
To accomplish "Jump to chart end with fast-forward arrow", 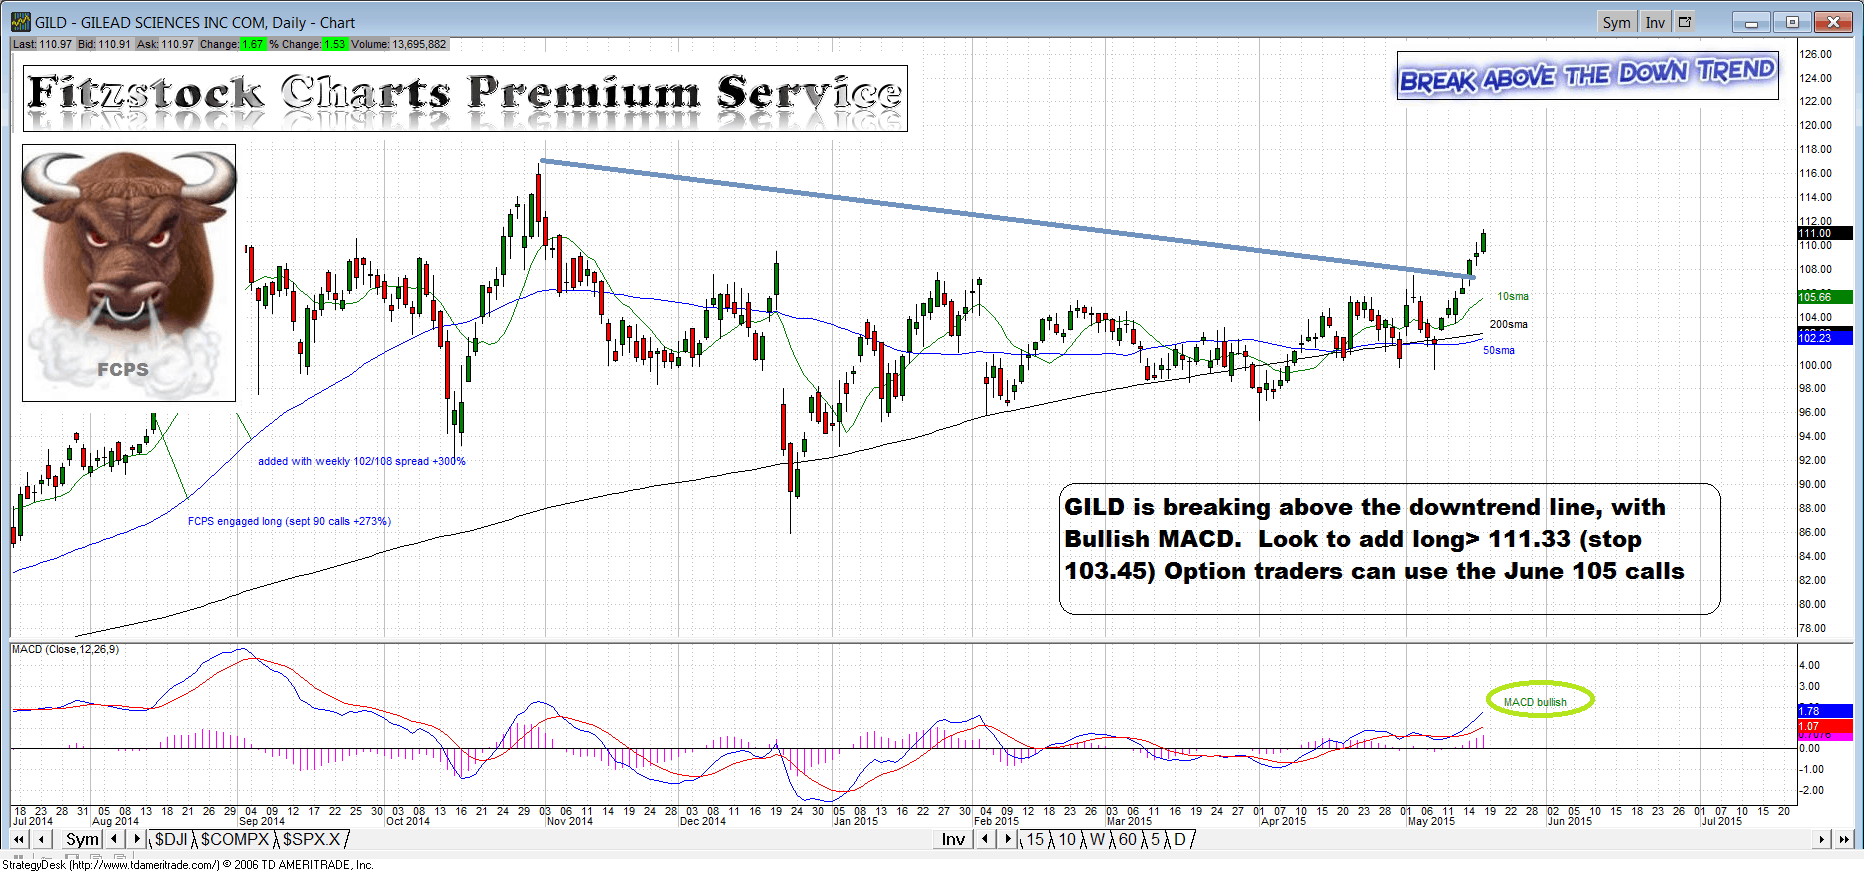I will coord(1843,840).
